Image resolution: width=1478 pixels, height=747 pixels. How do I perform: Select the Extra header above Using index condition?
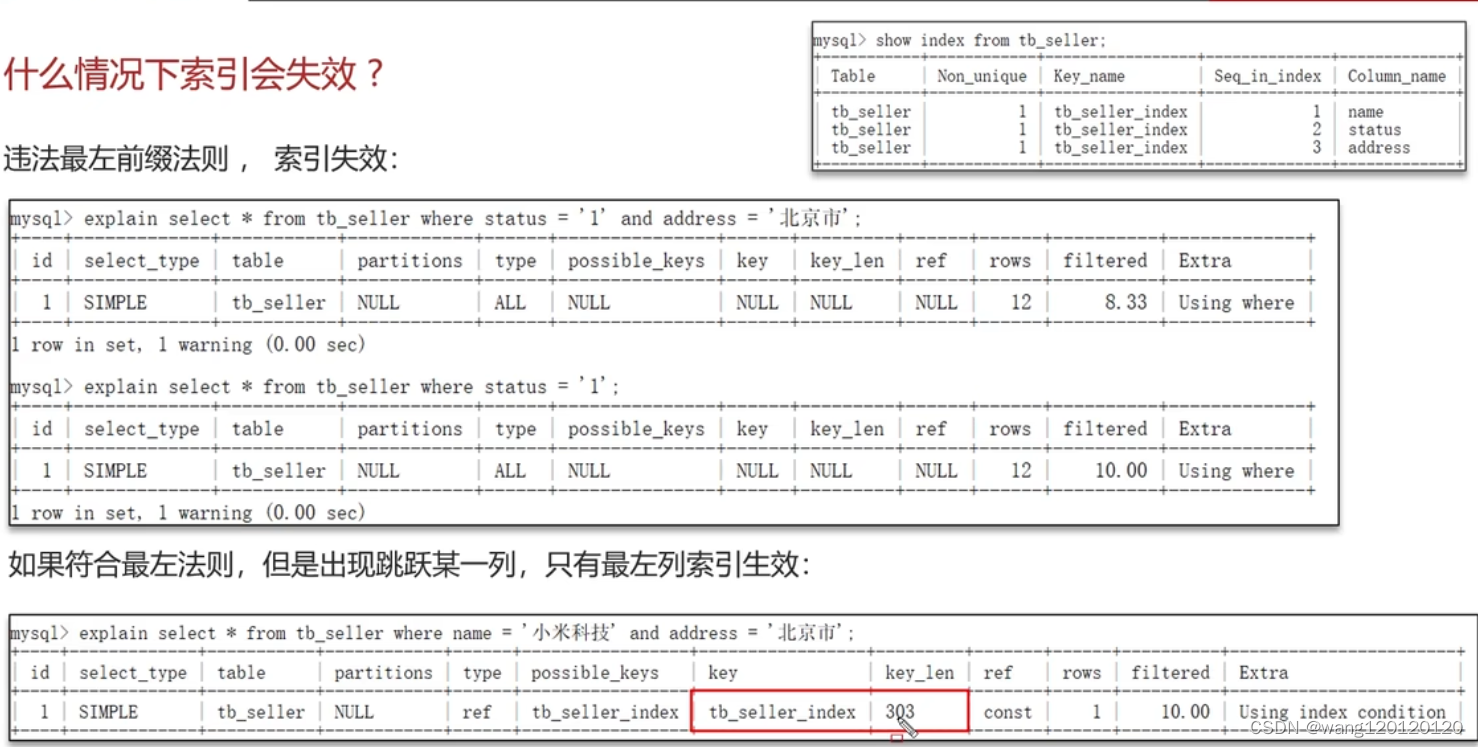(1263, 673)
